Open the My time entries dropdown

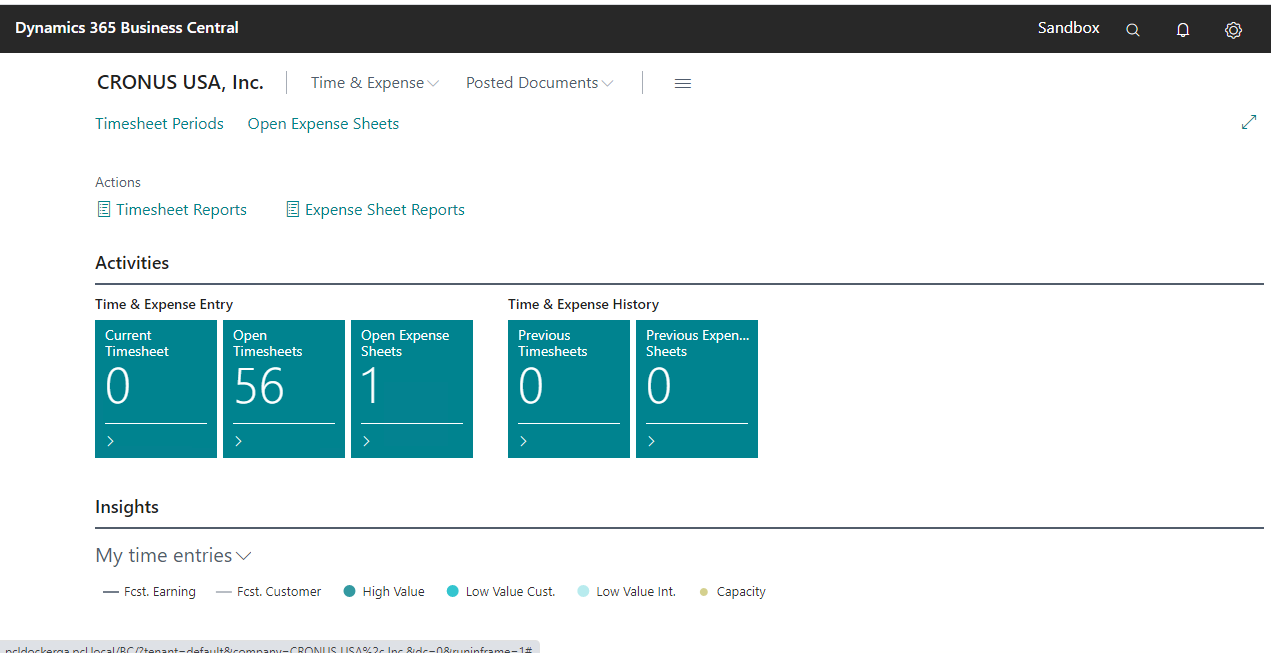[173, 556]
